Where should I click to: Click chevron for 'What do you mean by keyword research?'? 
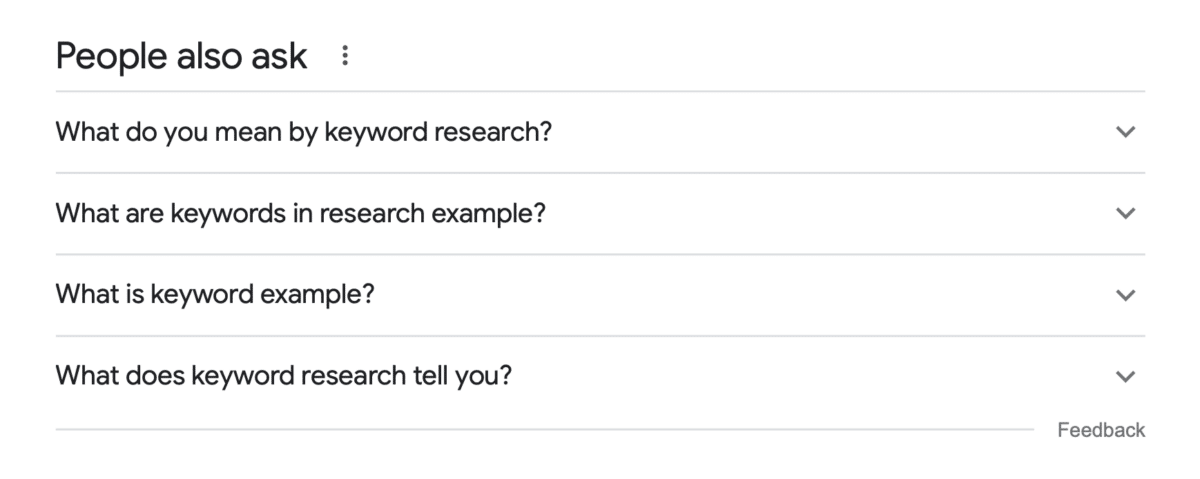click(1126, 132)
